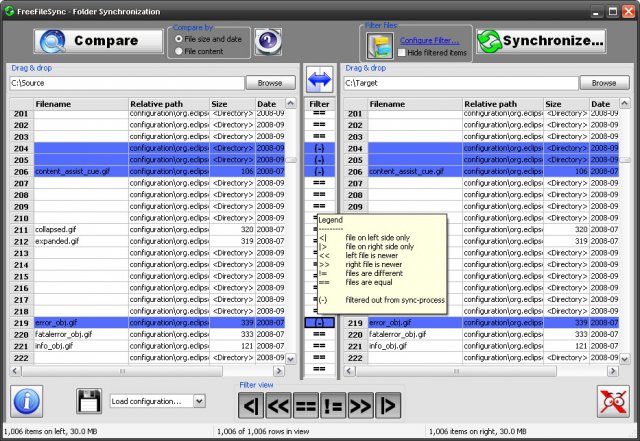Sort right grid by Filename header

pos(415,104)
